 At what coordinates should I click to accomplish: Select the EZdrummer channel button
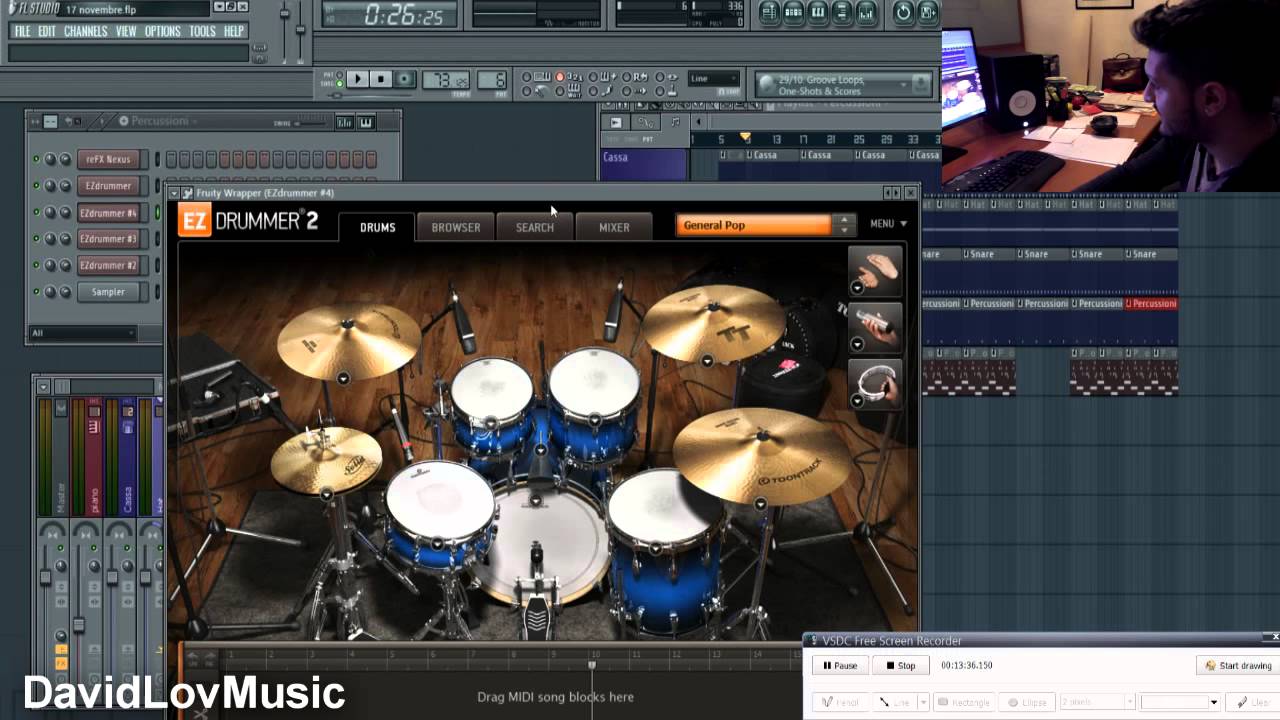click(108, 186)
